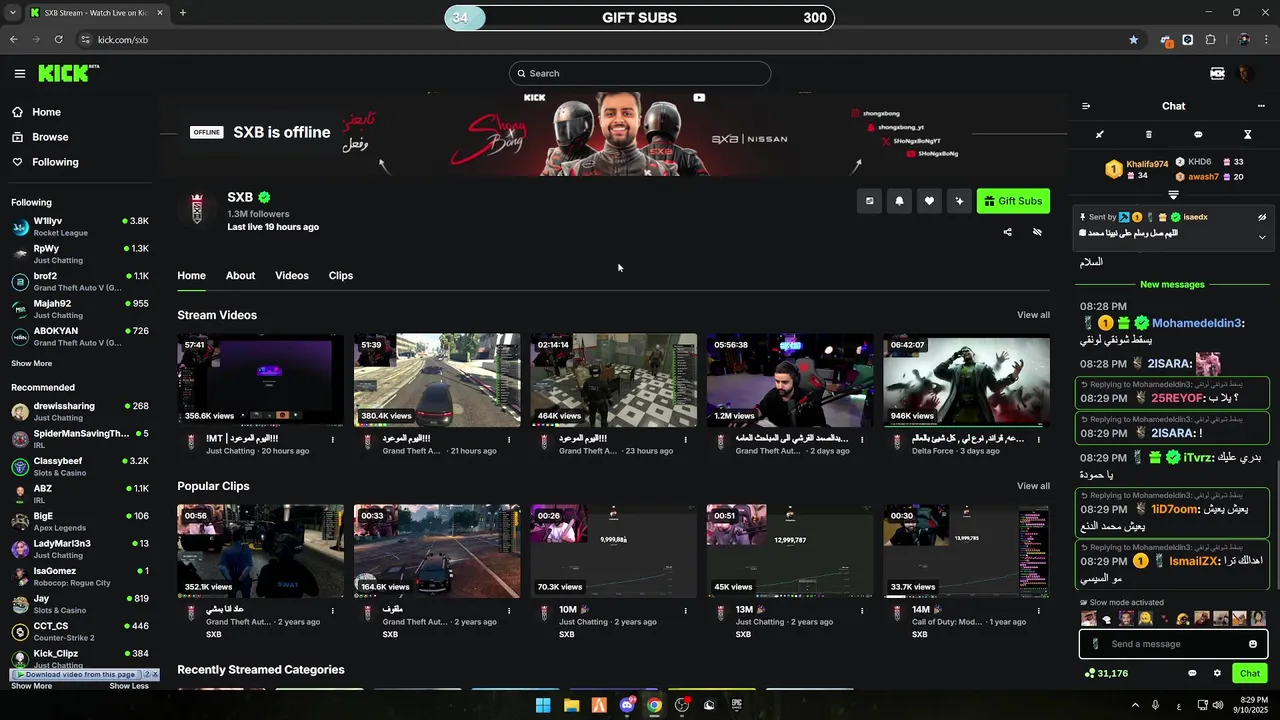Click the hourglass slow mode icon

pos(1247,134)
